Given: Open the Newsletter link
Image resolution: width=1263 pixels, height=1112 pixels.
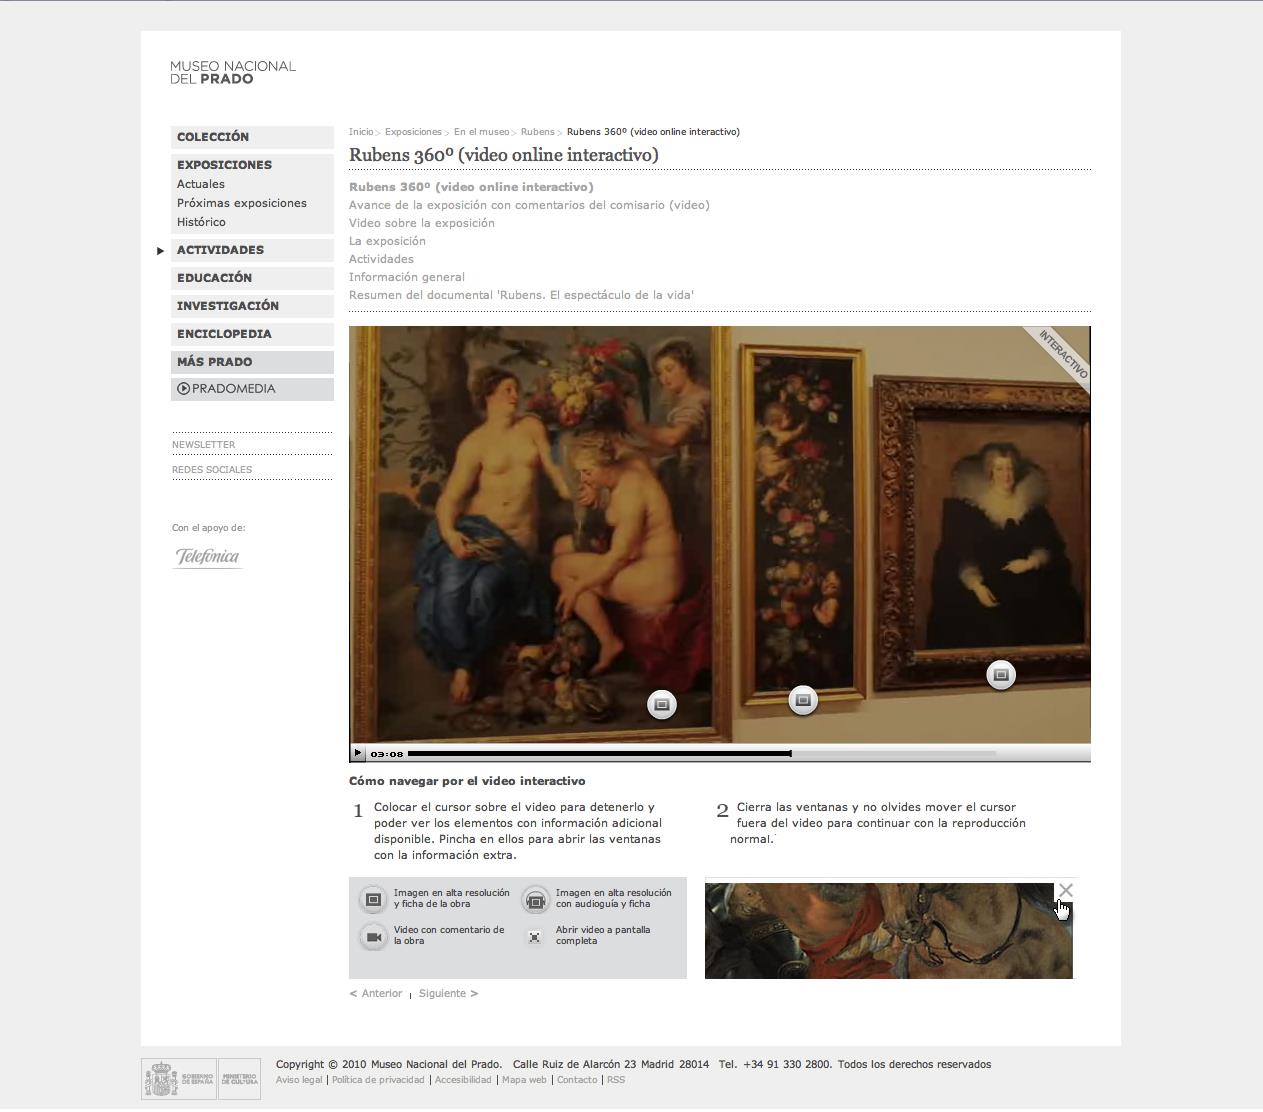Looking at the screenshot, I should pos(204,445).
